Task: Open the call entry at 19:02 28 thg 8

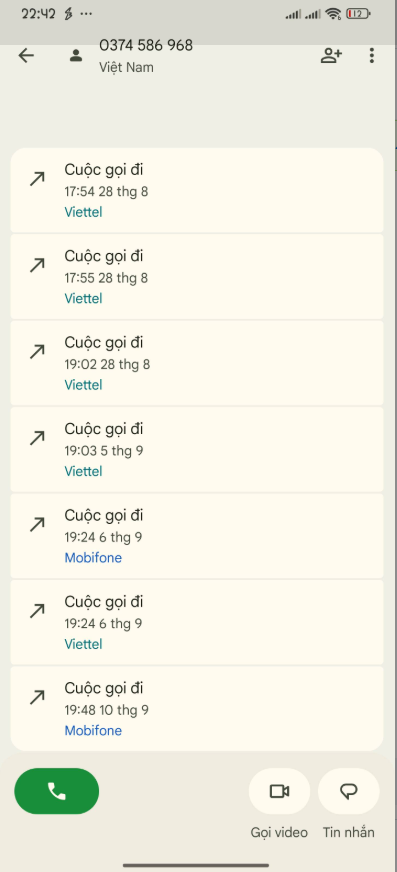Action: (x=197, y=363)
